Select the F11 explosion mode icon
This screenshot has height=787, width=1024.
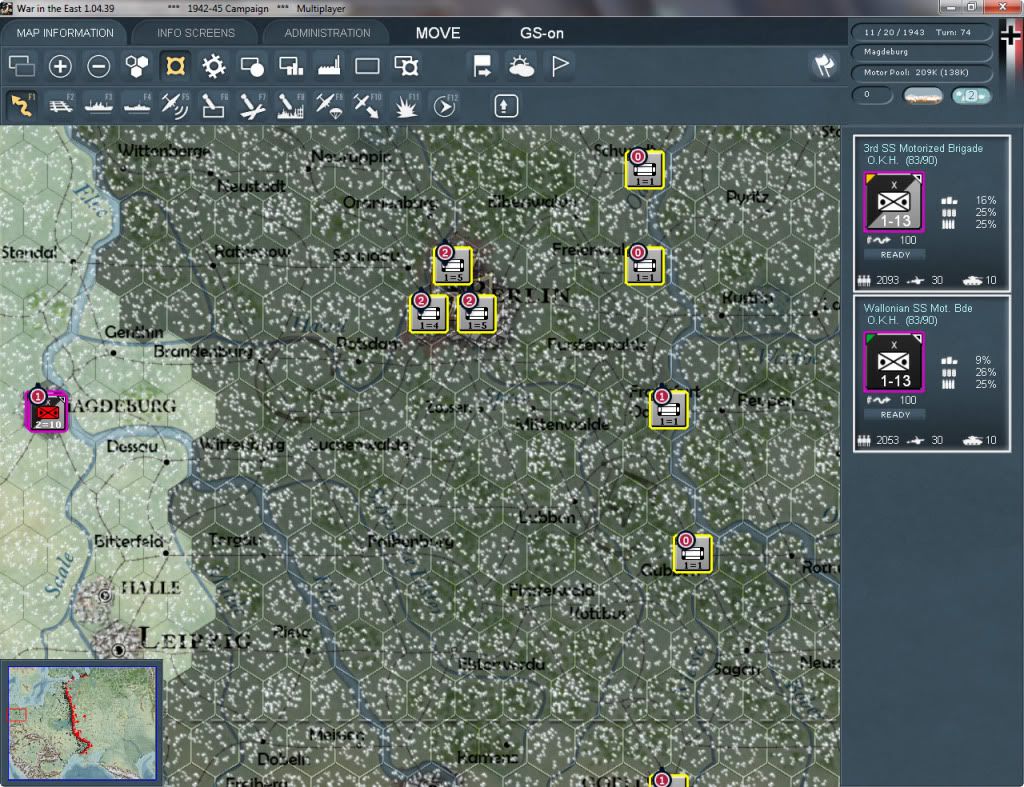(406, 105)
